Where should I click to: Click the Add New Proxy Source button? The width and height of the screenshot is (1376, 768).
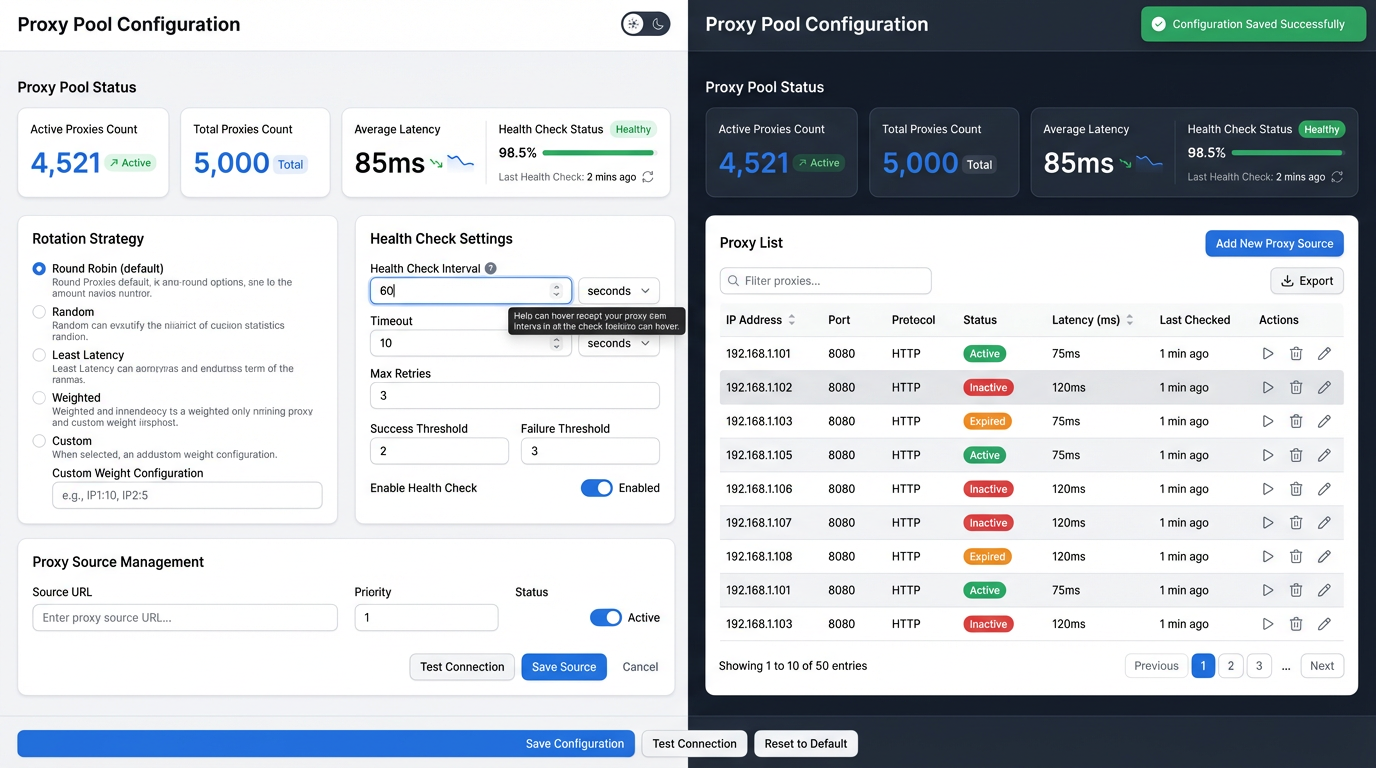1273,244
